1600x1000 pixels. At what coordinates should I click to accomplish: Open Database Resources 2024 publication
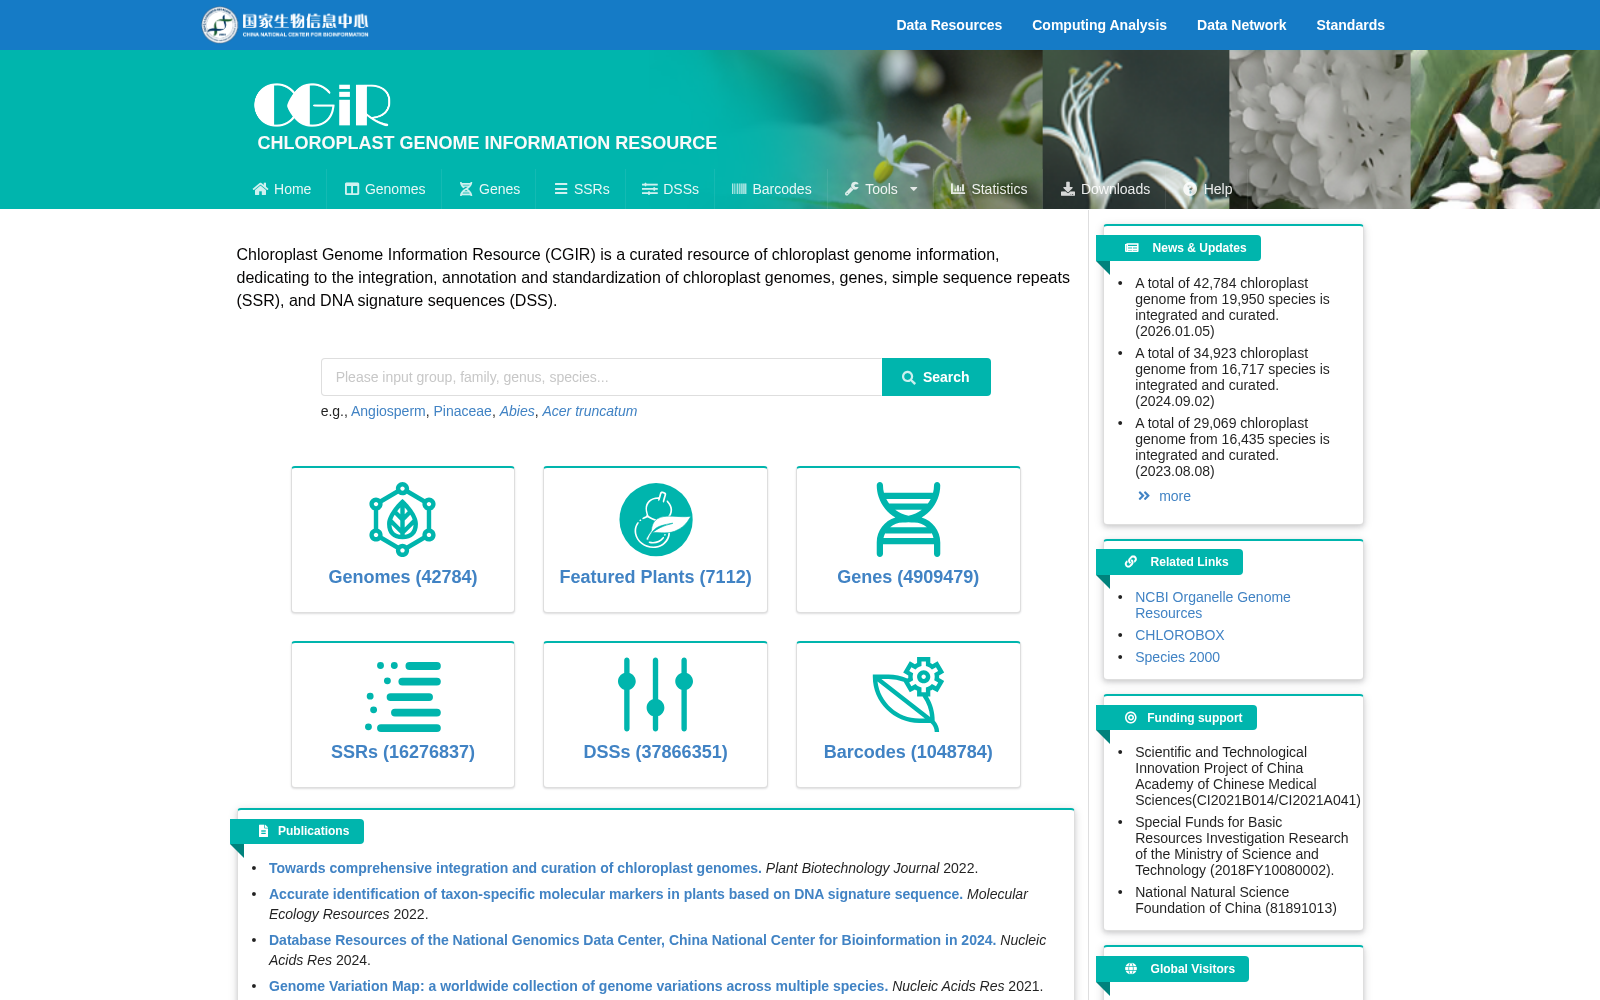(x=632, y=940)
